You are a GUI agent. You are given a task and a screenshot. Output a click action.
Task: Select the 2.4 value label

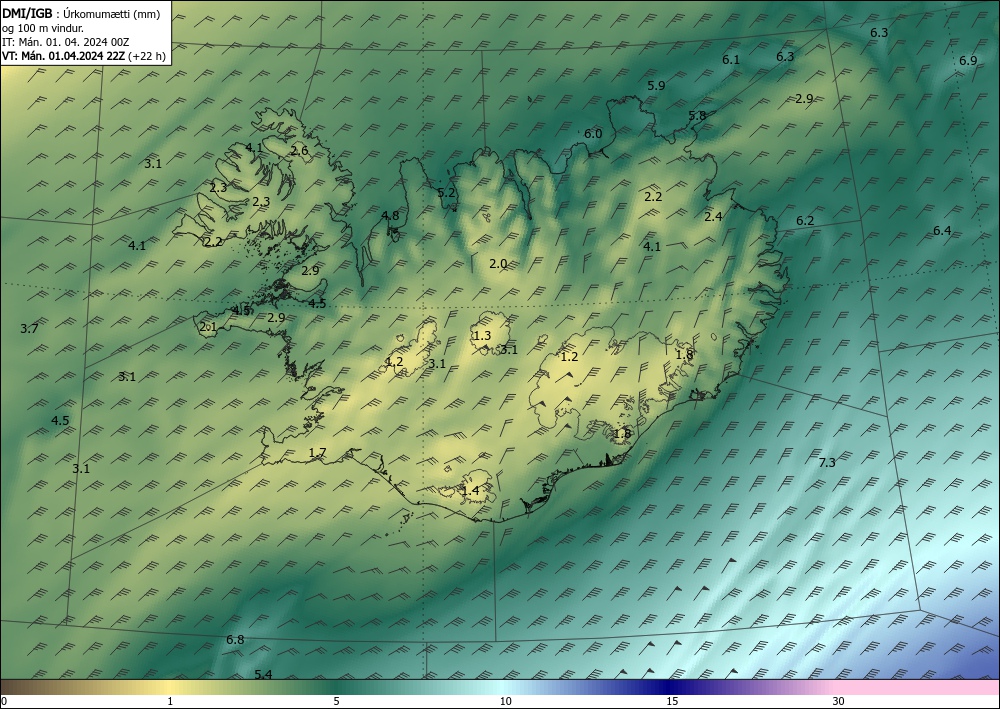(x=713, y=216)
